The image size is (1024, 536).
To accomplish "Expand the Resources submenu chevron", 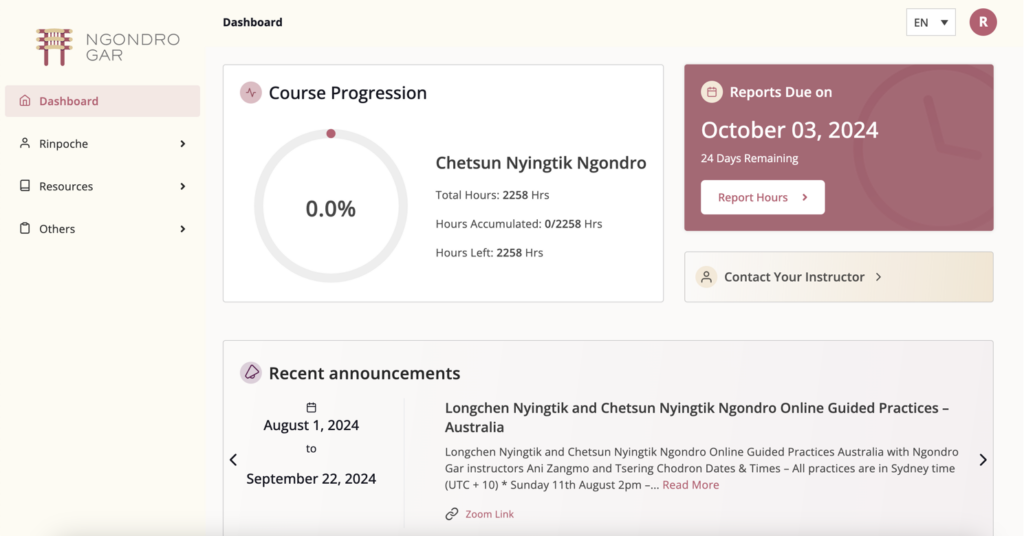I will tap(182, 186).
